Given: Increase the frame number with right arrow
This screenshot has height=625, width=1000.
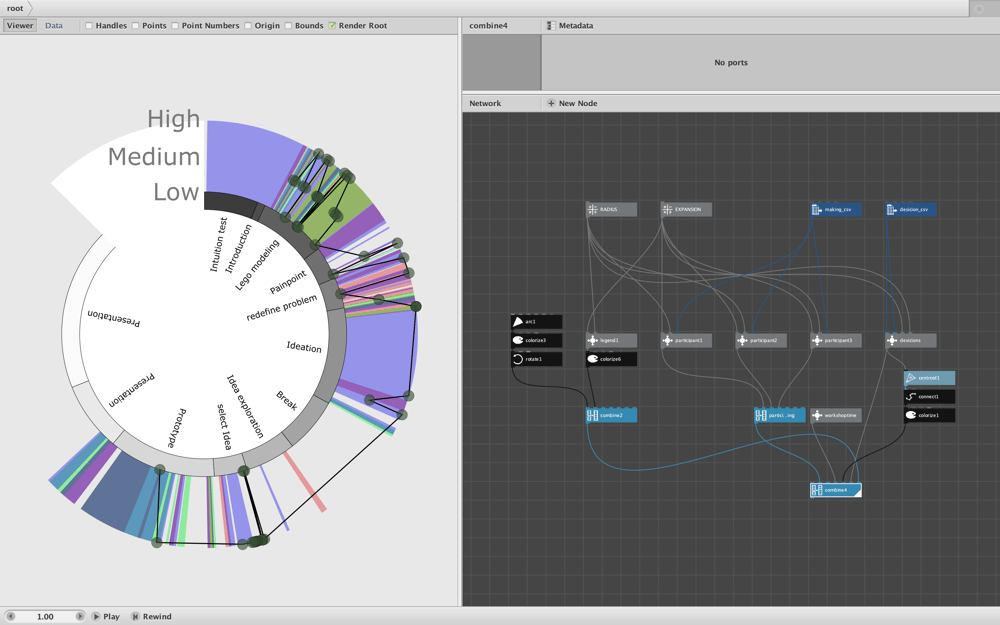Looking at the screenshot, I should 80,617.
